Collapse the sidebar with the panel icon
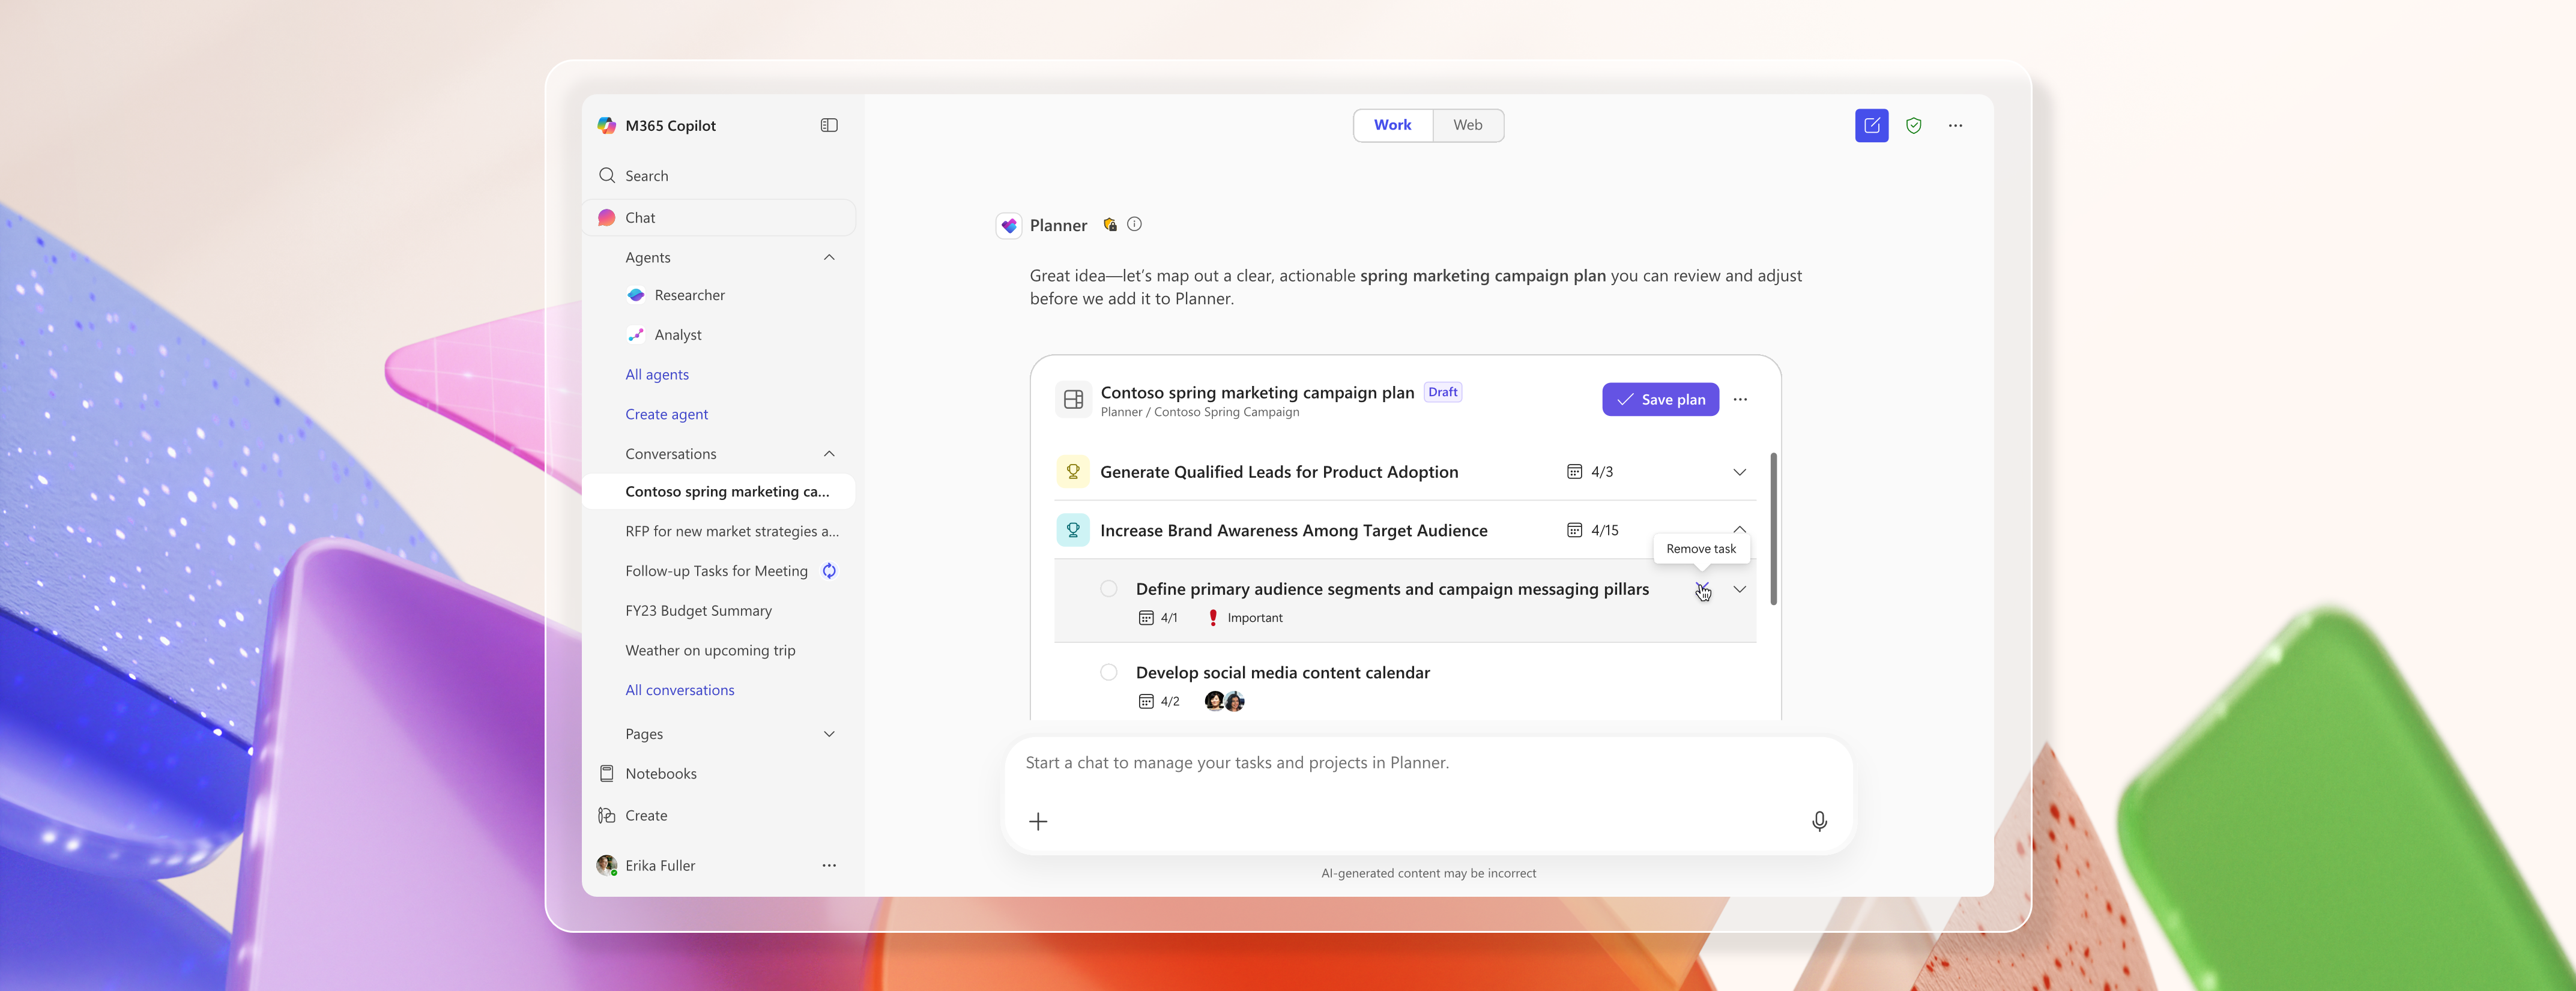The height and width of the screenshot is (991, 2576). [829, 125]
